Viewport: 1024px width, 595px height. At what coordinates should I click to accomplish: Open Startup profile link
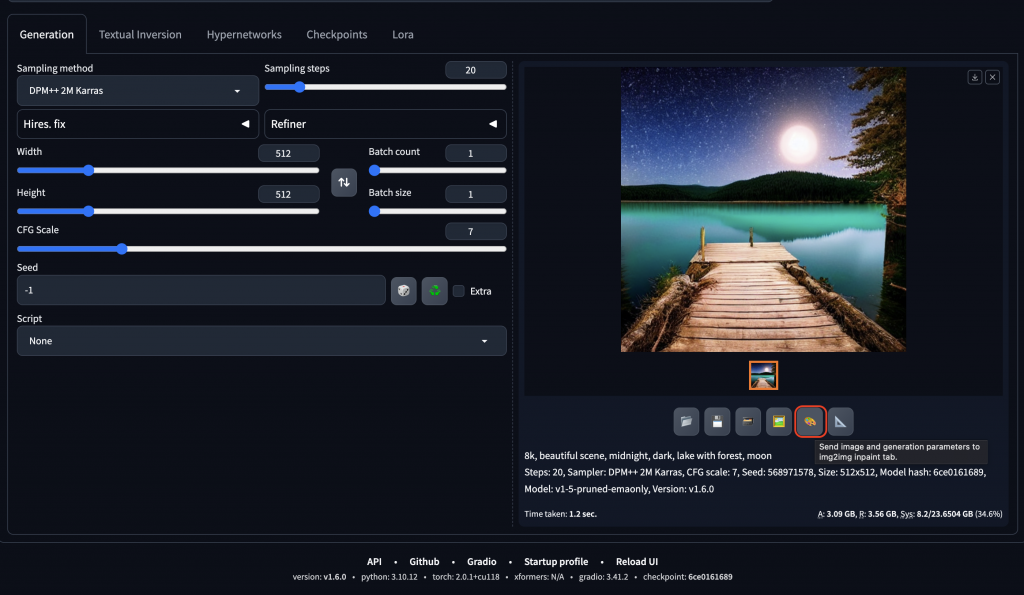pos(556,562)
